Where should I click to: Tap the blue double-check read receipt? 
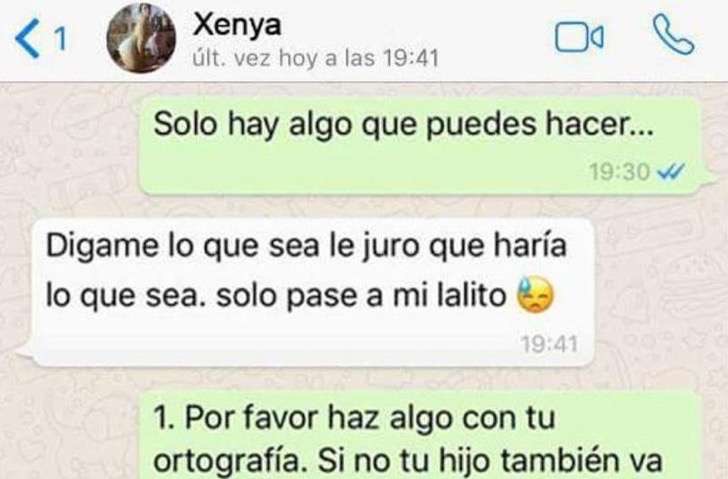pos(671,173)
